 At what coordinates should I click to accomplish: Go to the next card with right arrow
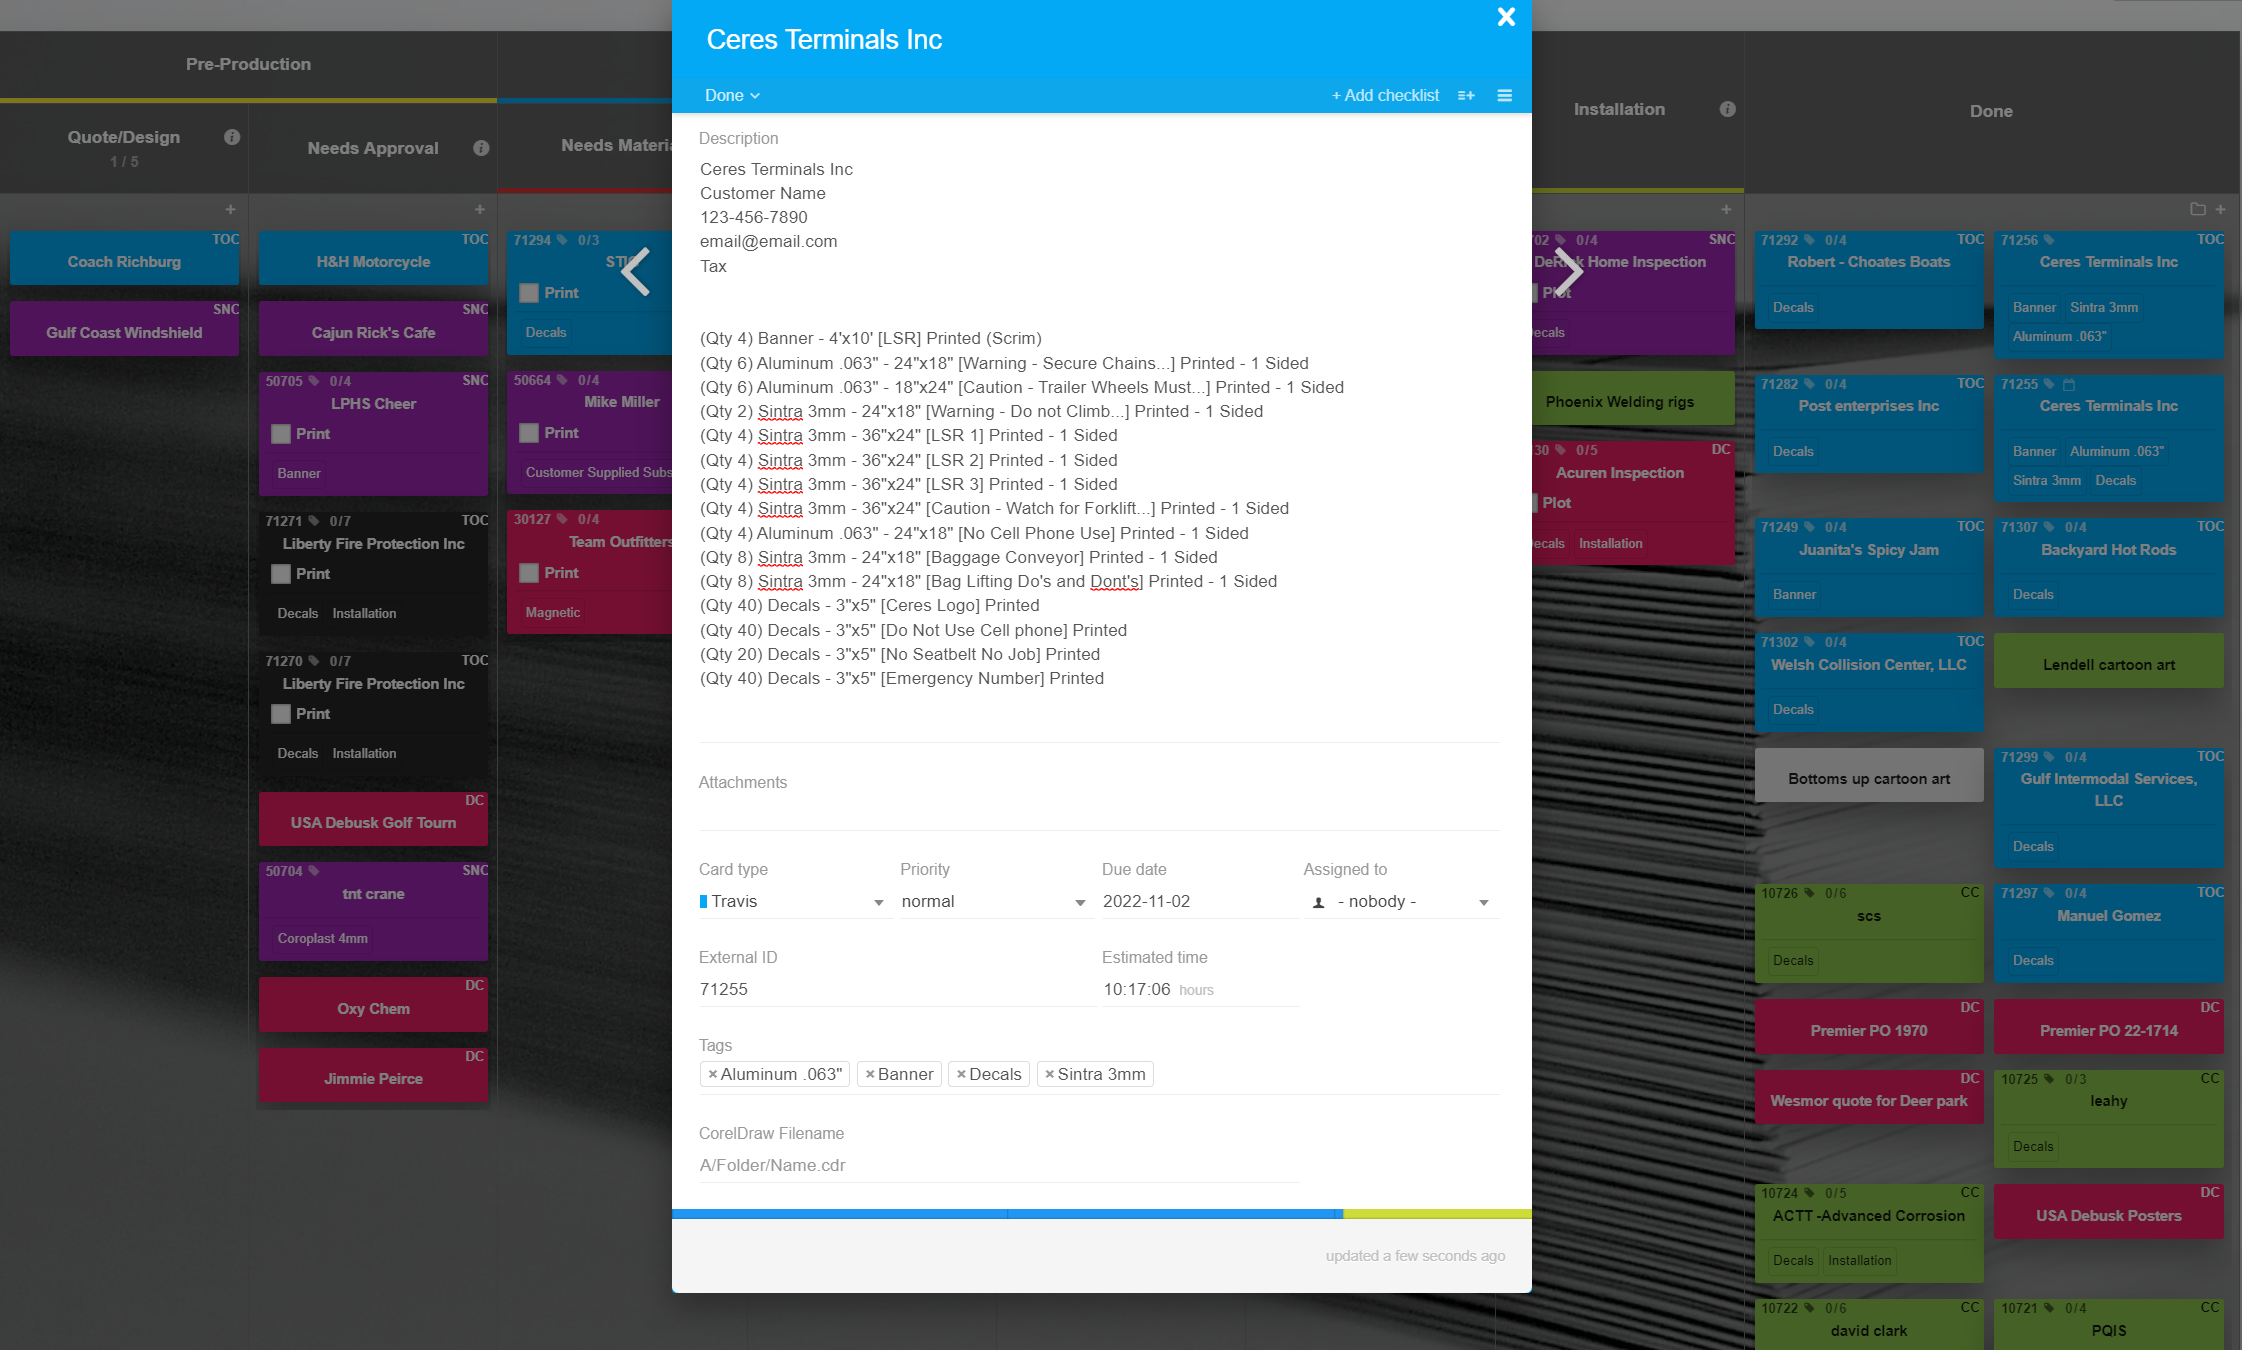click(x=1568, y=271)
